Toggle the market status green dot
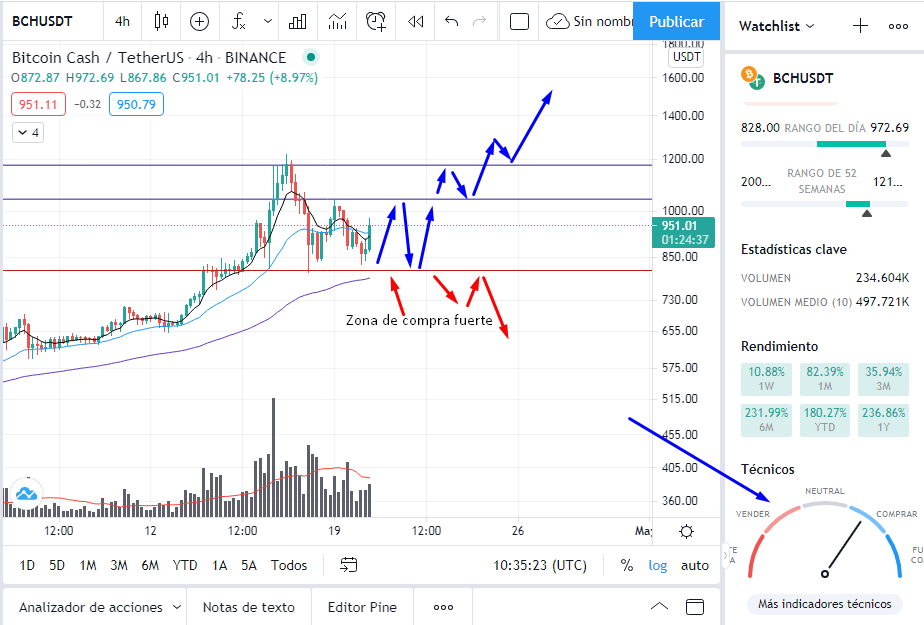Image resolution: width=924 pixels, height=625 pixels. (311, 58)
